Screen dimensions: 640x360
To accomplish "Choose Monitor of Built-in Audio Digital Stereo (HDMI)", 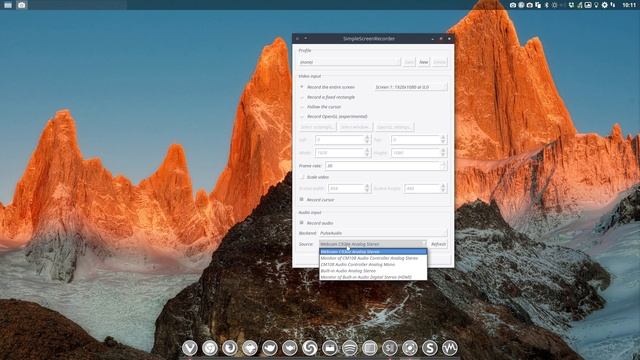I will coord(373,277).
